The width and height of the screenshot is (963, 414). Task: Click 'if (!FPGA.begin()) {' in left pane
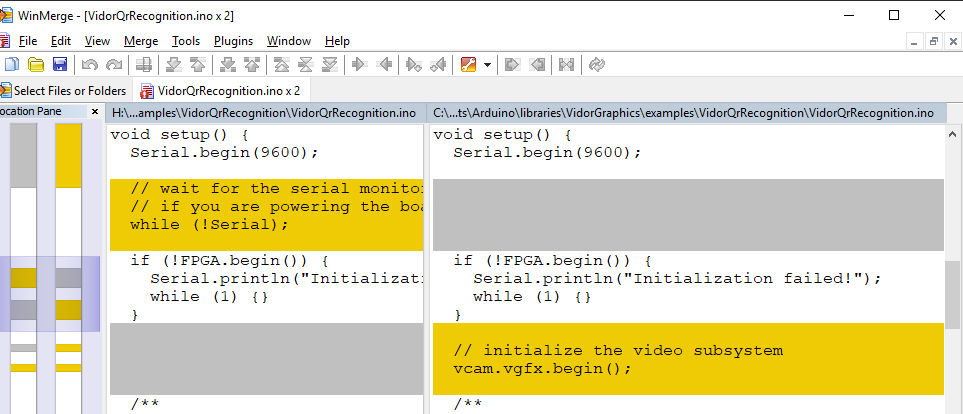coord(230,261)
